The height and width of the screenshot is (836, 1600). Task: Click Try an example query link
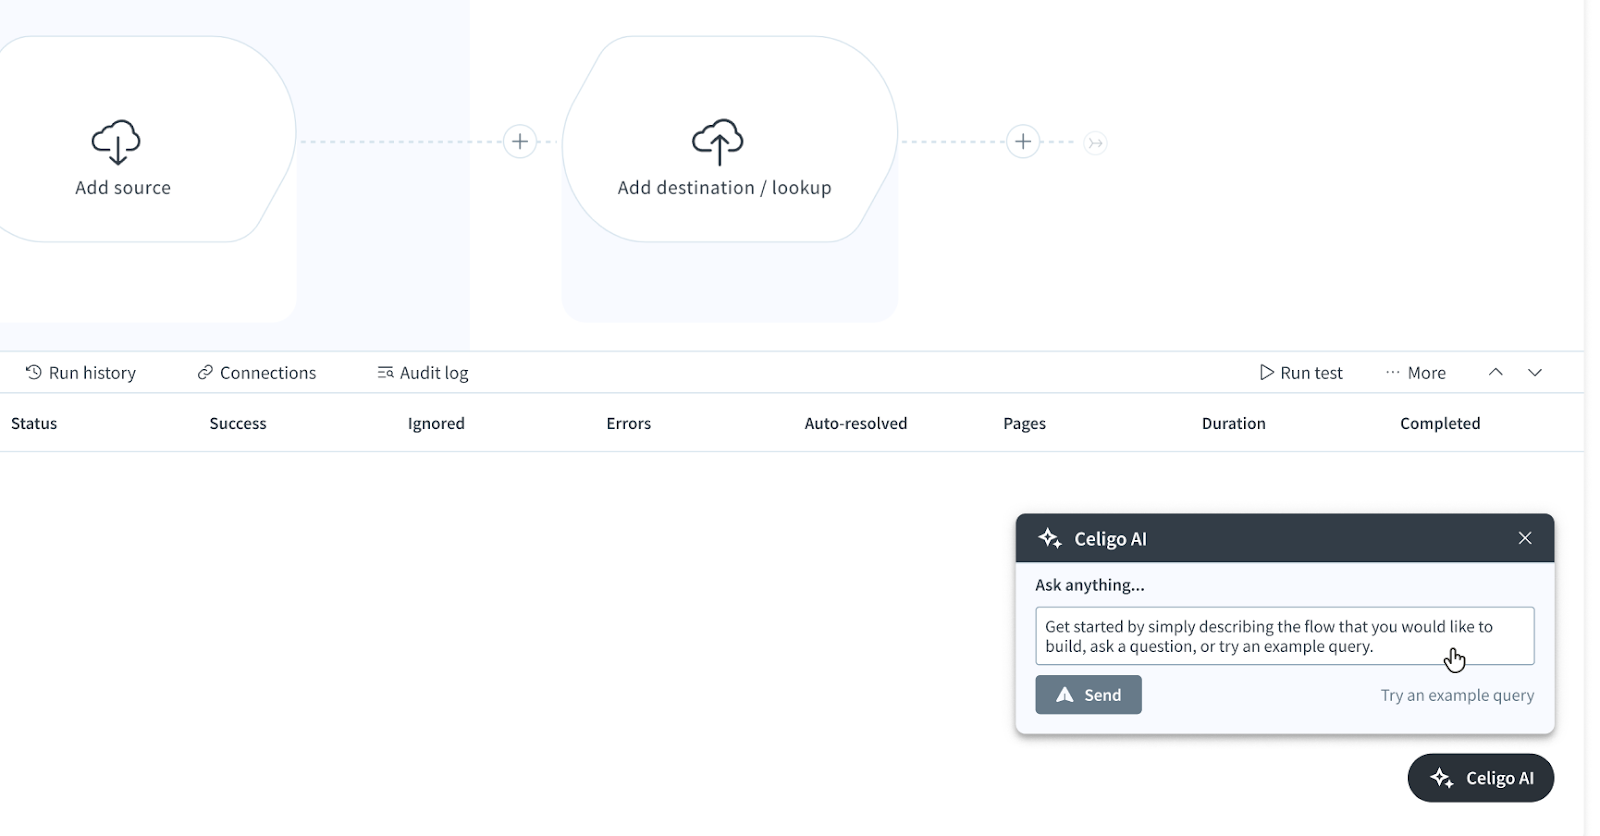coord(1457,695)
